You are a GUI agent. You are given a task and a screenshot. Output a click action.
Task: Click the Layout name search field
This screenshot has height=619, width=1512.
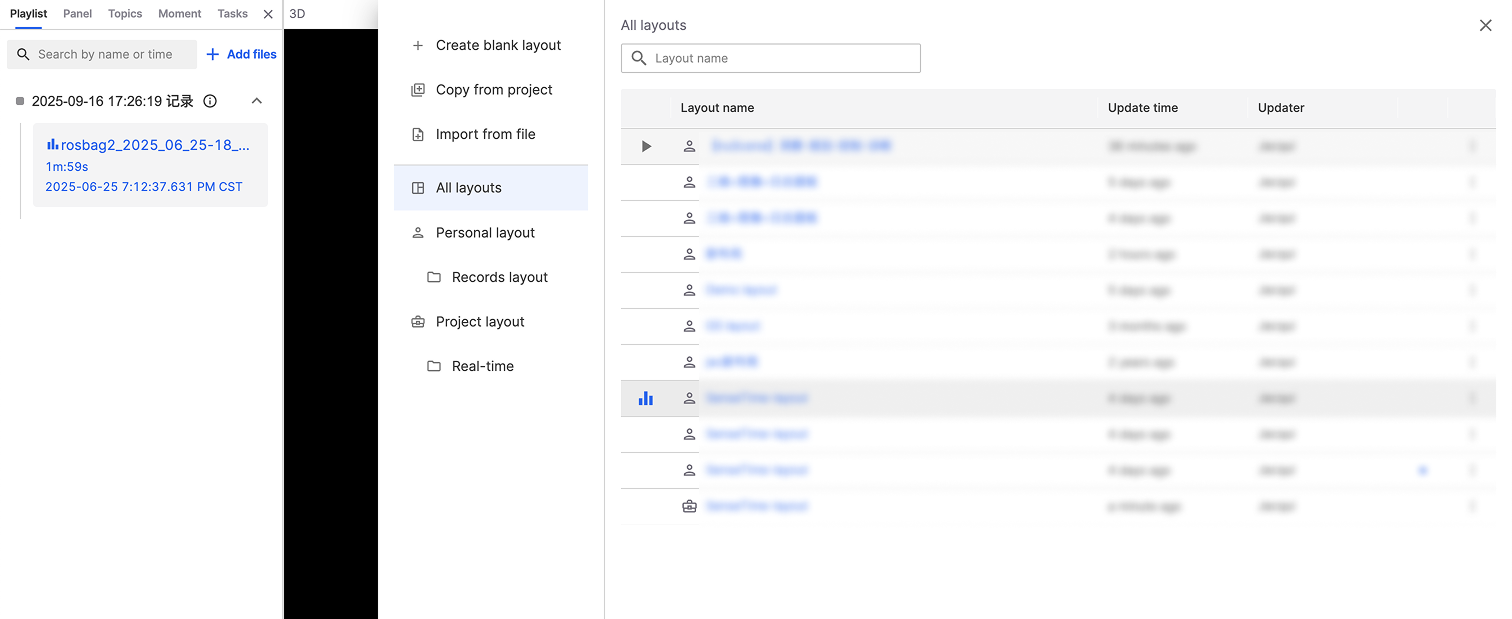(780, 58)
